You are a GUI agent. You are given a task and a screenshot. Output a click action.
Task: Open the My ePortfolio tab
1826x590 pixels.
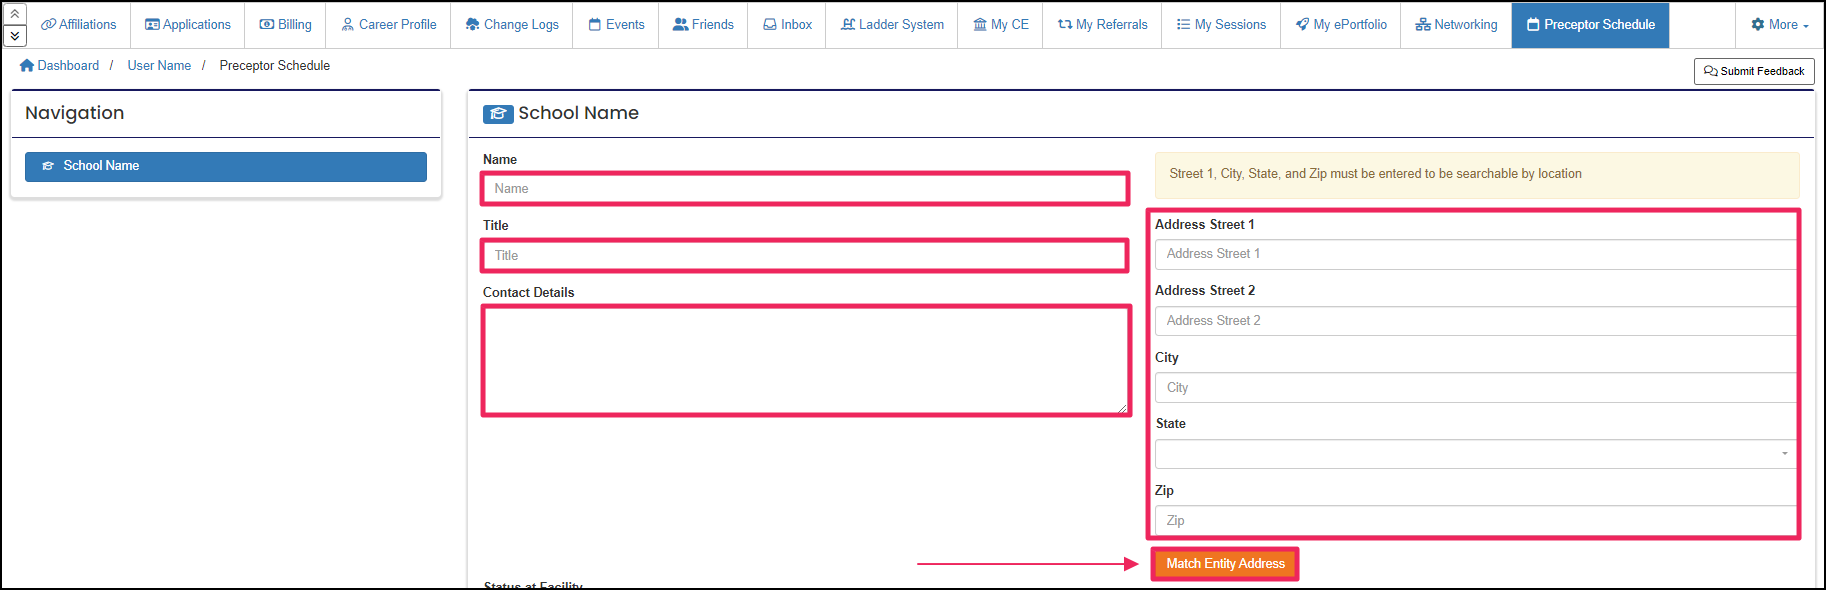[x=1341, y=24]
